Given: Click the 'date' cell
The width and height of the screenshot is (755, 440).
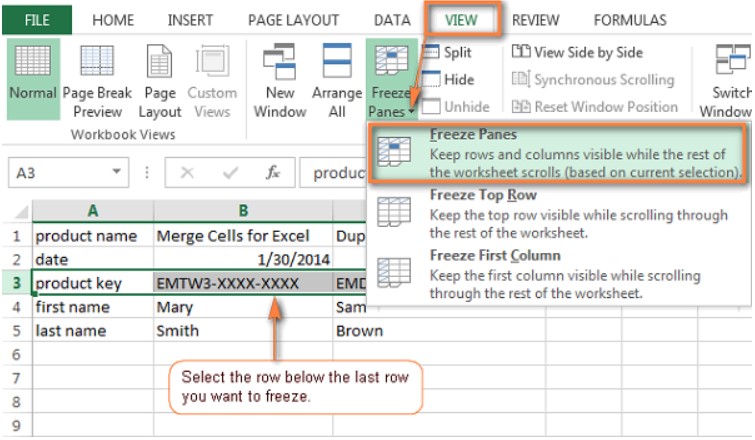Looking at the screenshot, I should pyautogui.click(x=93, y=259).
